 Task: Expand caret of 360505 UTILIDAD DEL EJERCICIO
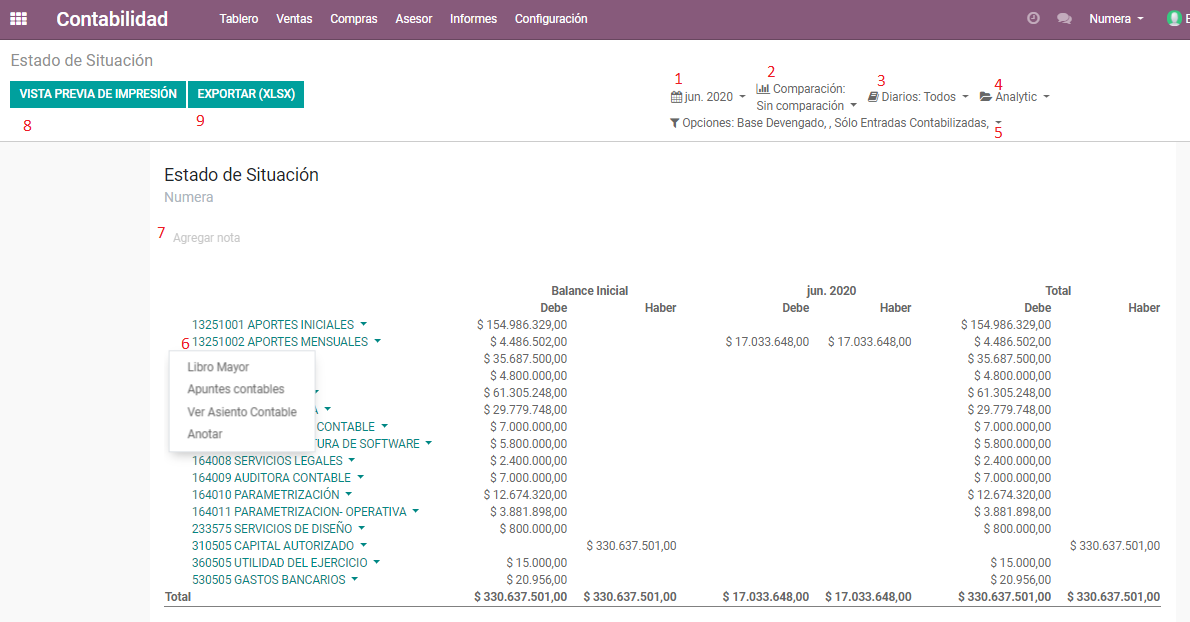point(376,563)
